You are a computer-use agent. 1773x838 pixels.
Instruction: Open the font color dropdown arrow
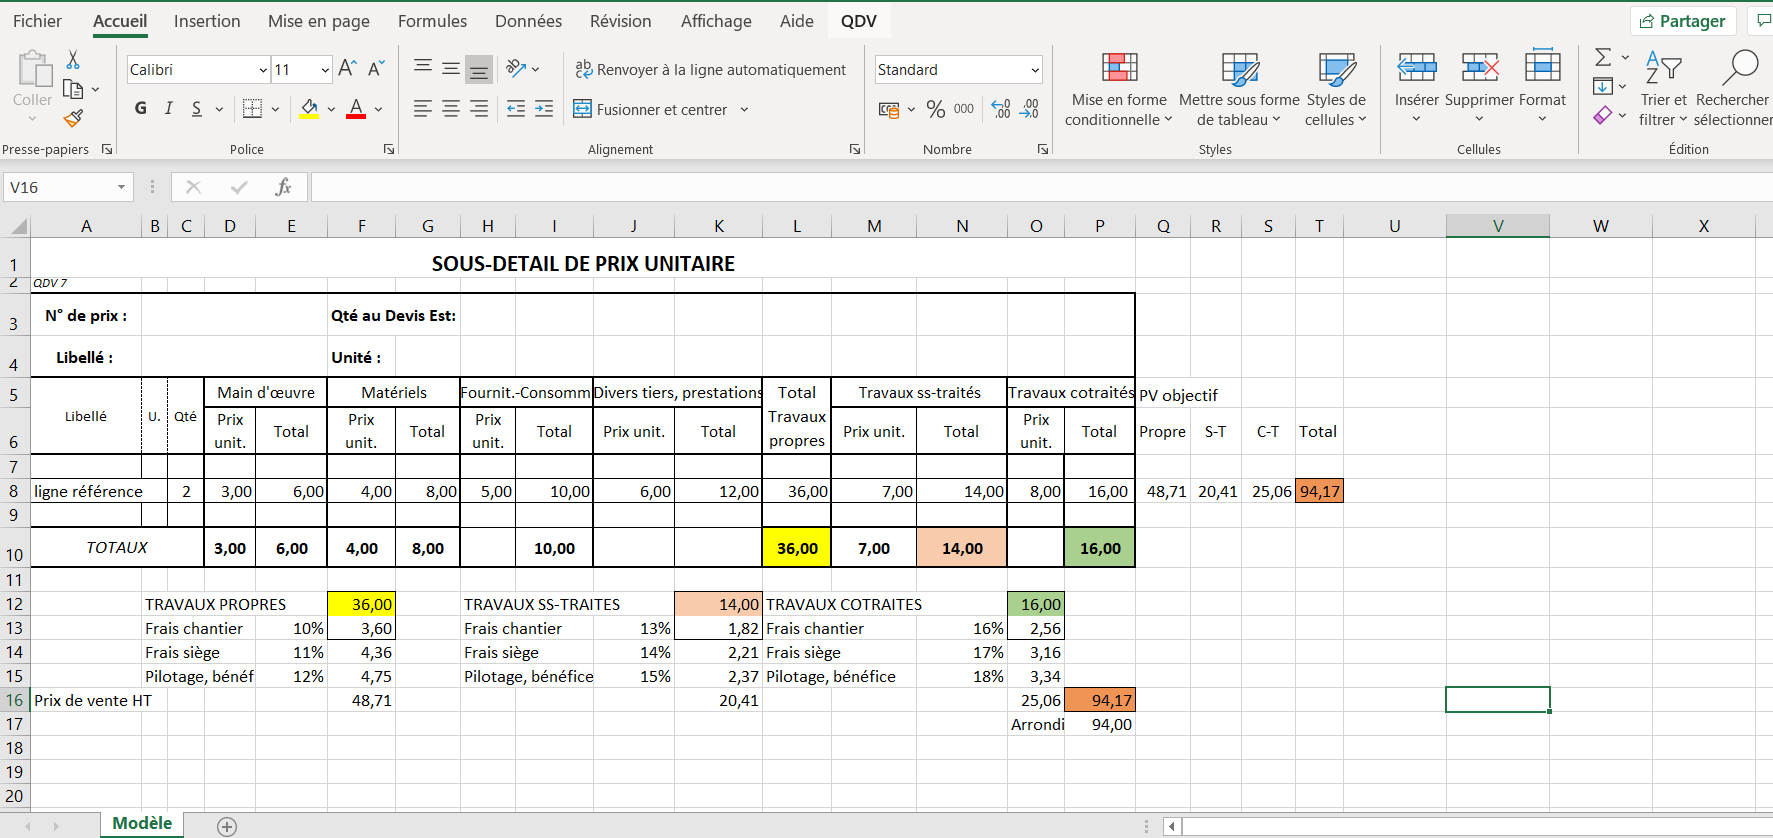point(379,109)
